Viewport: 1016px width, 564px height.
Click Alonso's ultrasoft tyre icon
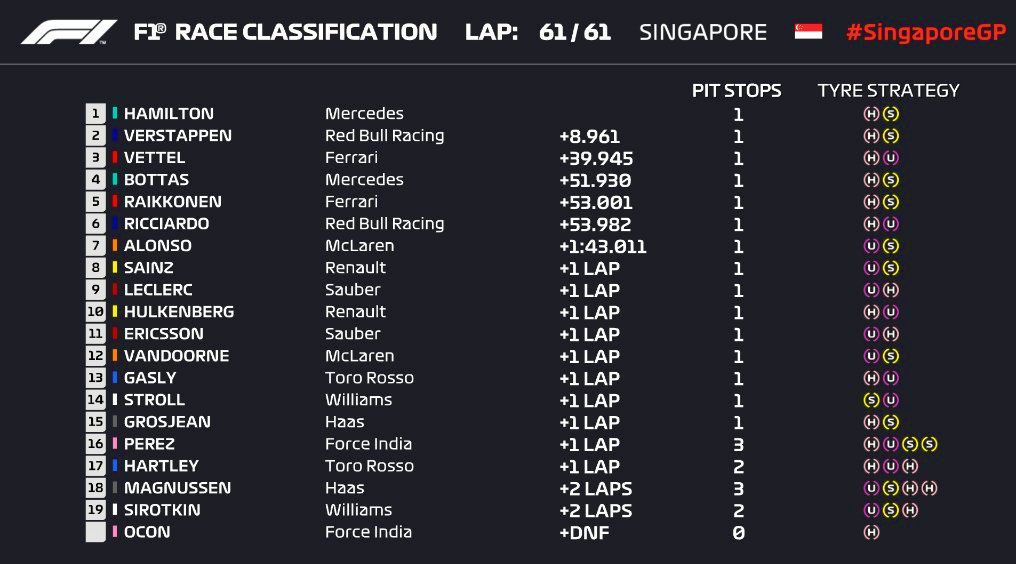(871, 246)
